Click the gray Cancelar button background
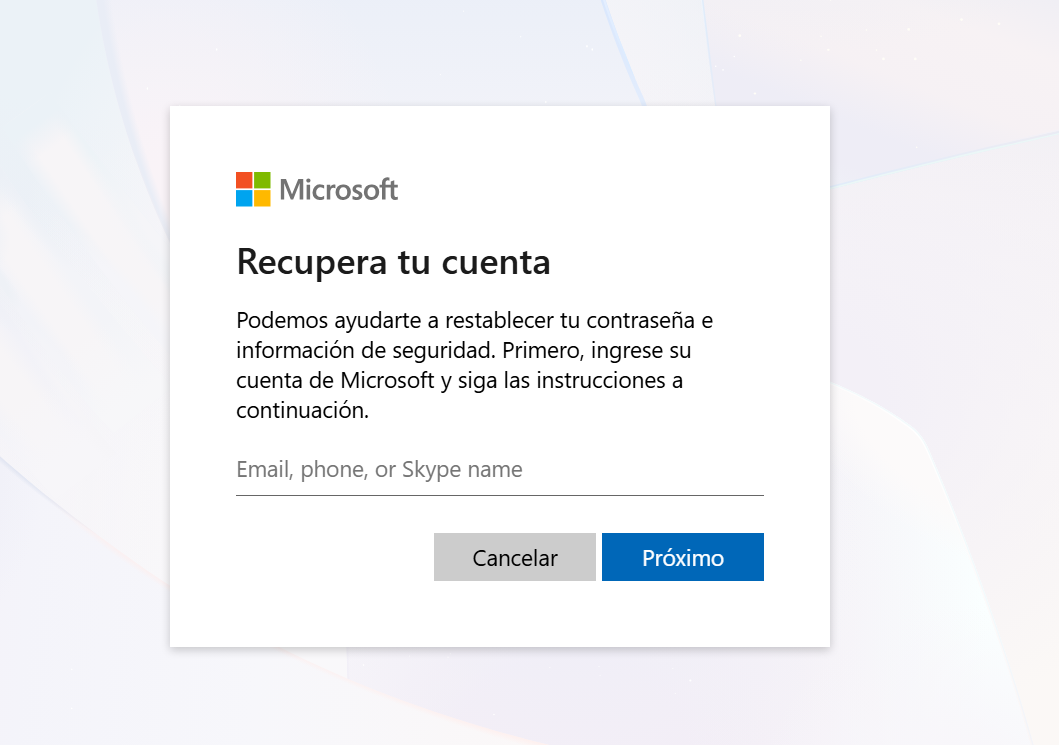1059x745 pixels. tap(514, 557)
